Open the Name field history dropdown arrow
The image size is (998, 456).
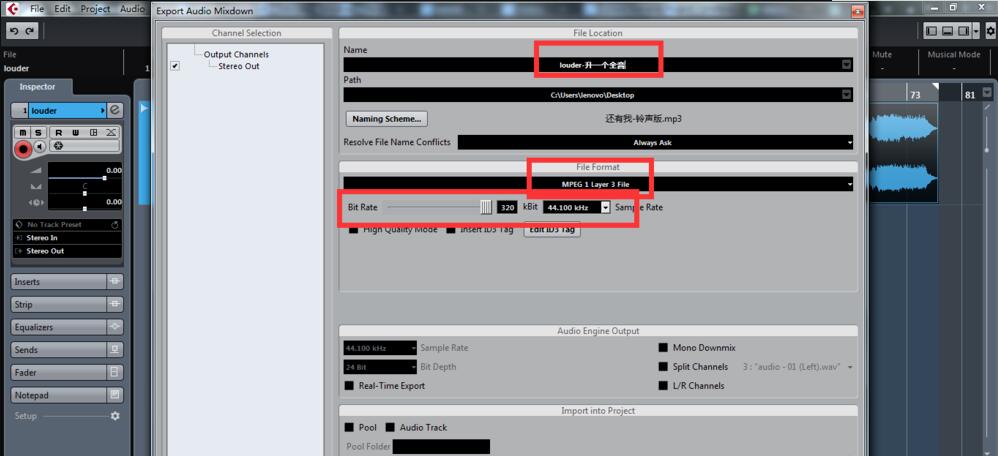click(846, 64)
